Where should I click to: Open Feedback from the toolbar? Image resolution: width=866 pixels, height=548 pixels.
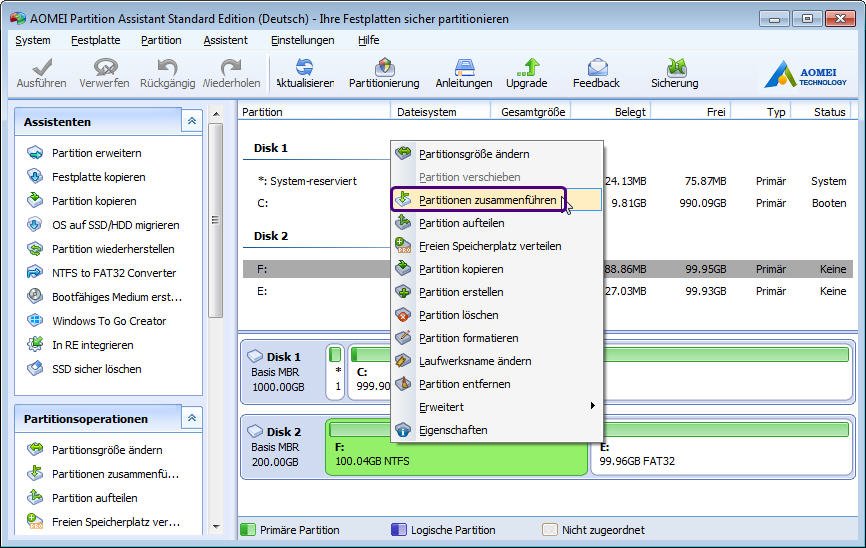(596, 73)
